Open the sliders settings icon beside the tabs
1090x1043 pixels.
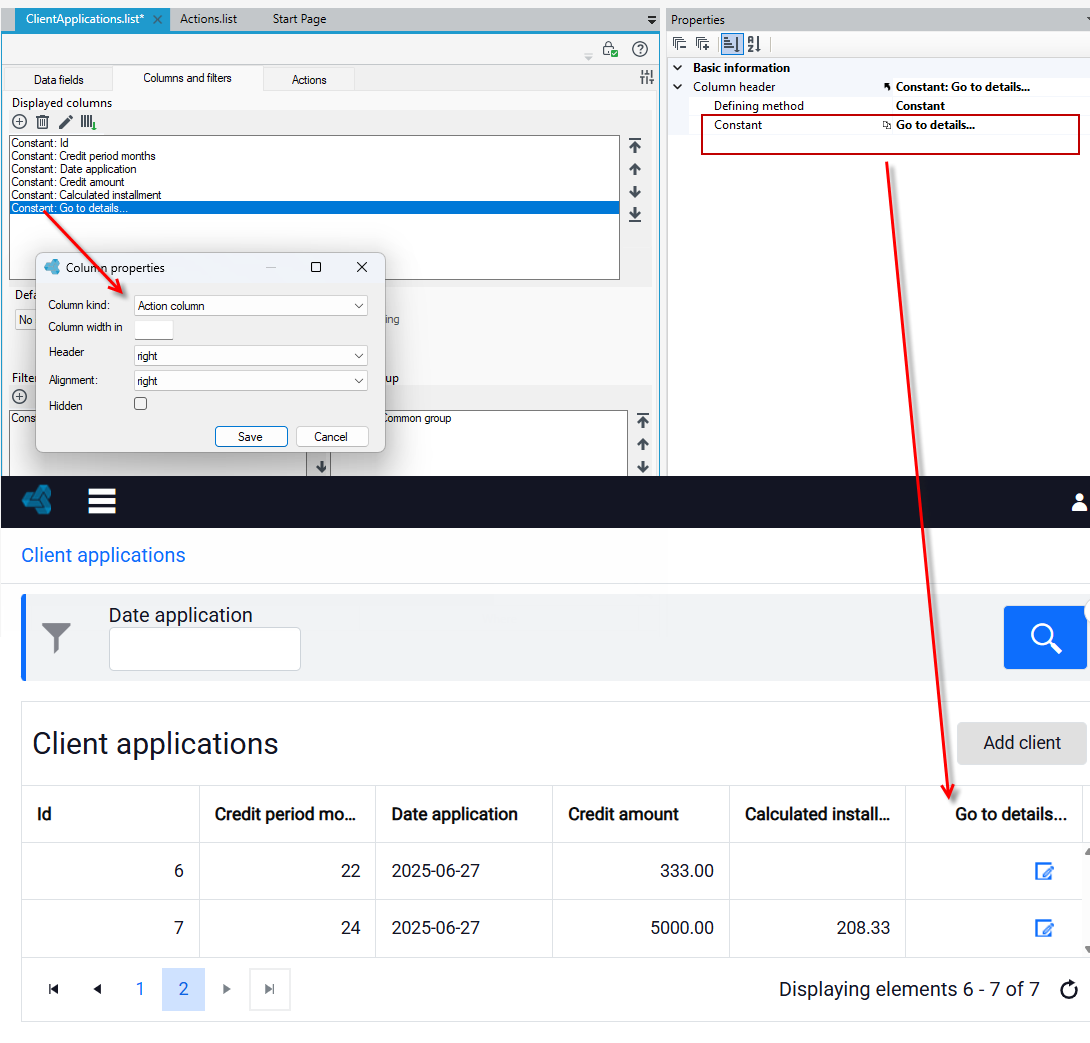coord(646,77)
